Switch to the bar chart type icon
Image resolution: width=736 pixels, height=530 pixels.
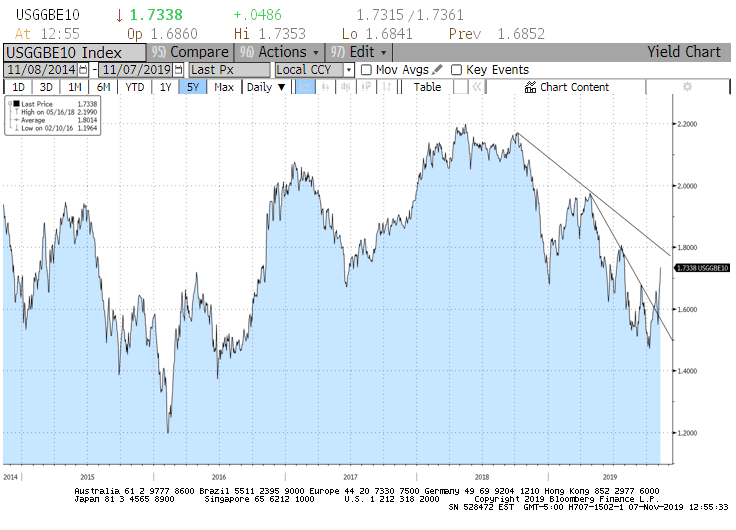coord(326,87)
